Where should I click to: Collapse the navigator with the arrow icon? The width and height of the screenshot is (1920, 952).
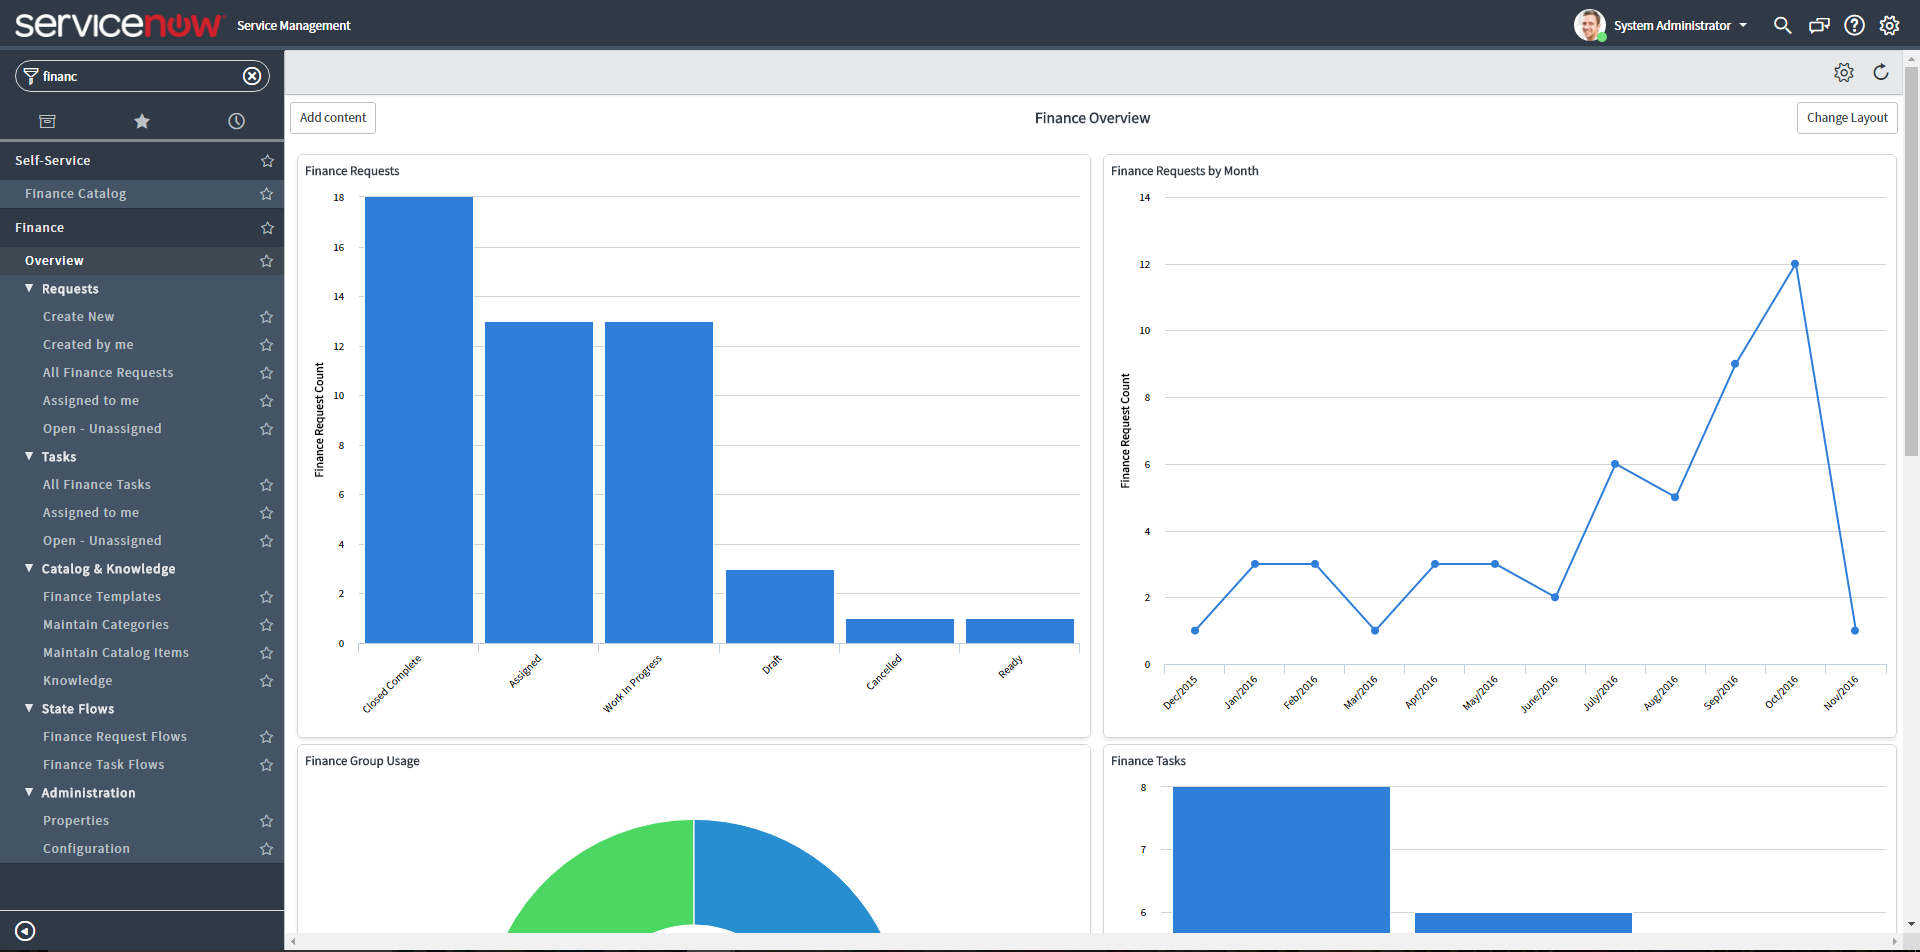click(x=26, y=931)
